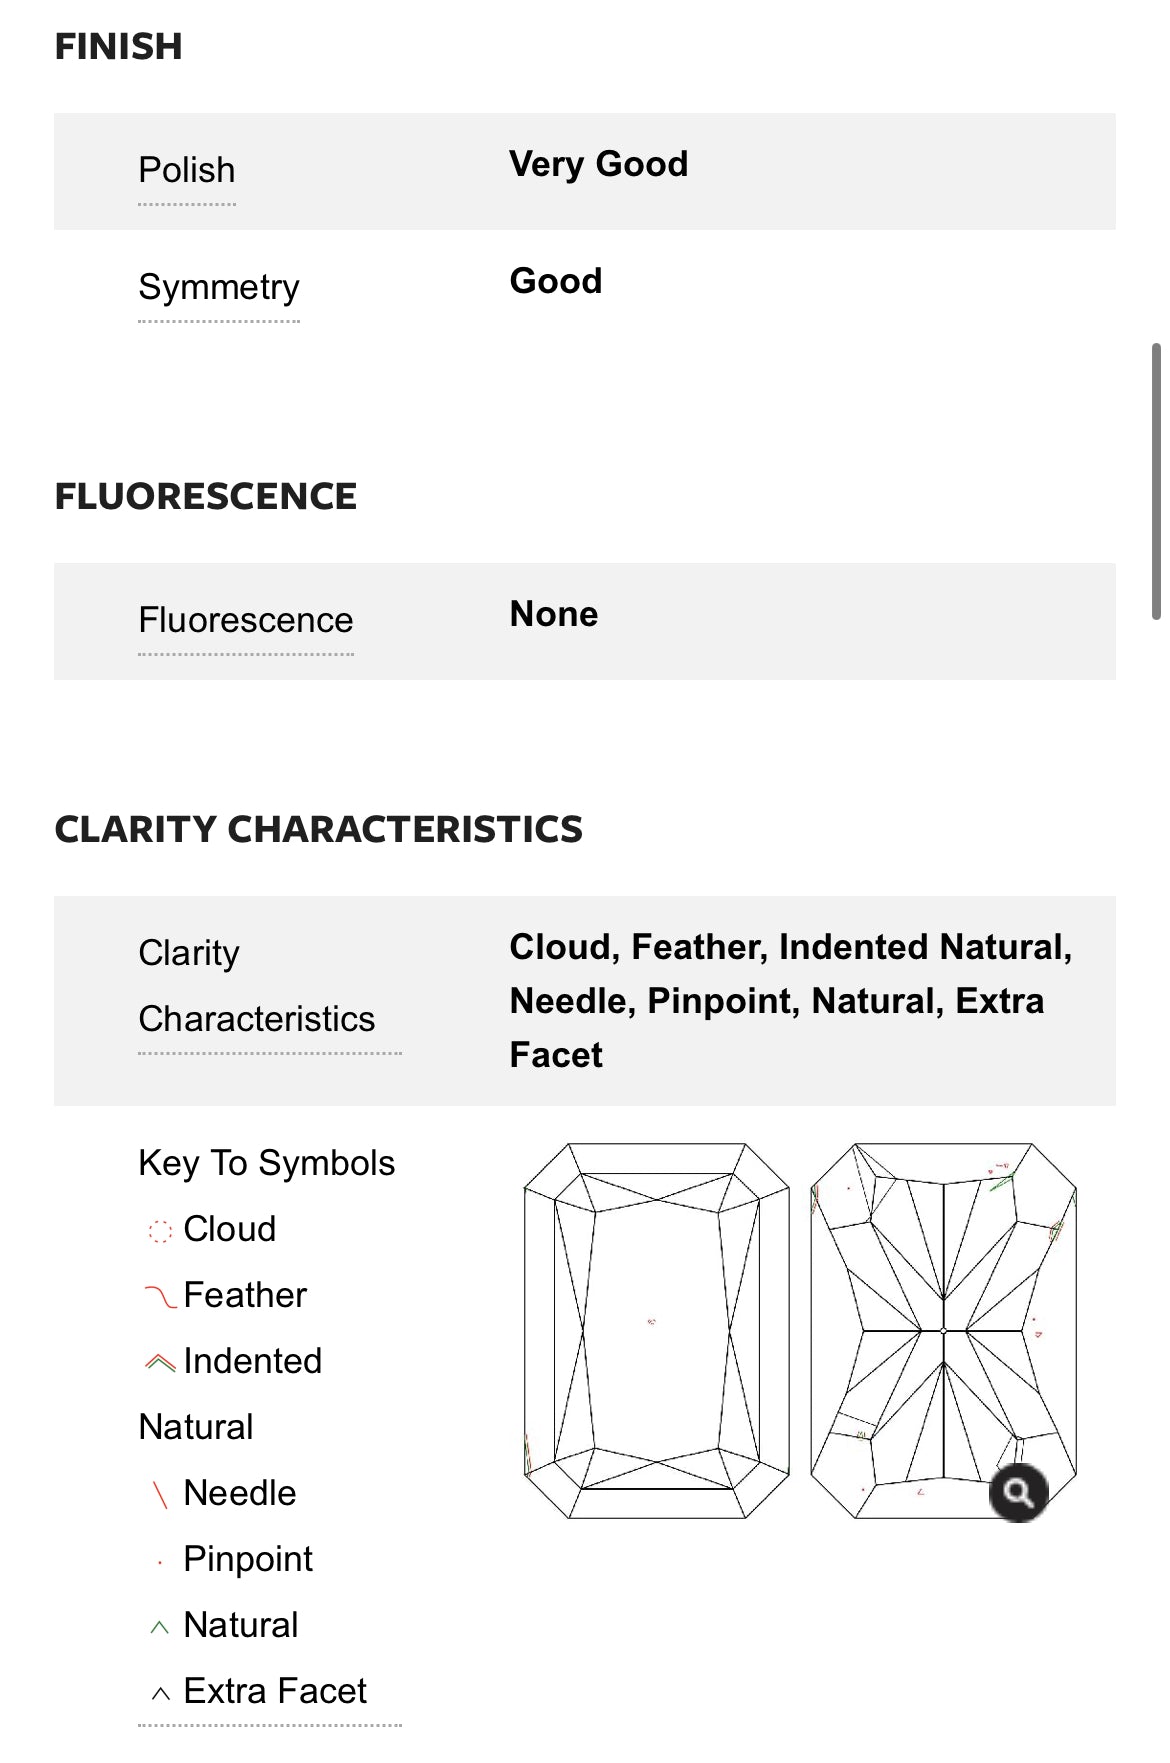
Task: Click the Very Good polish value
Action: click(598, 164)
